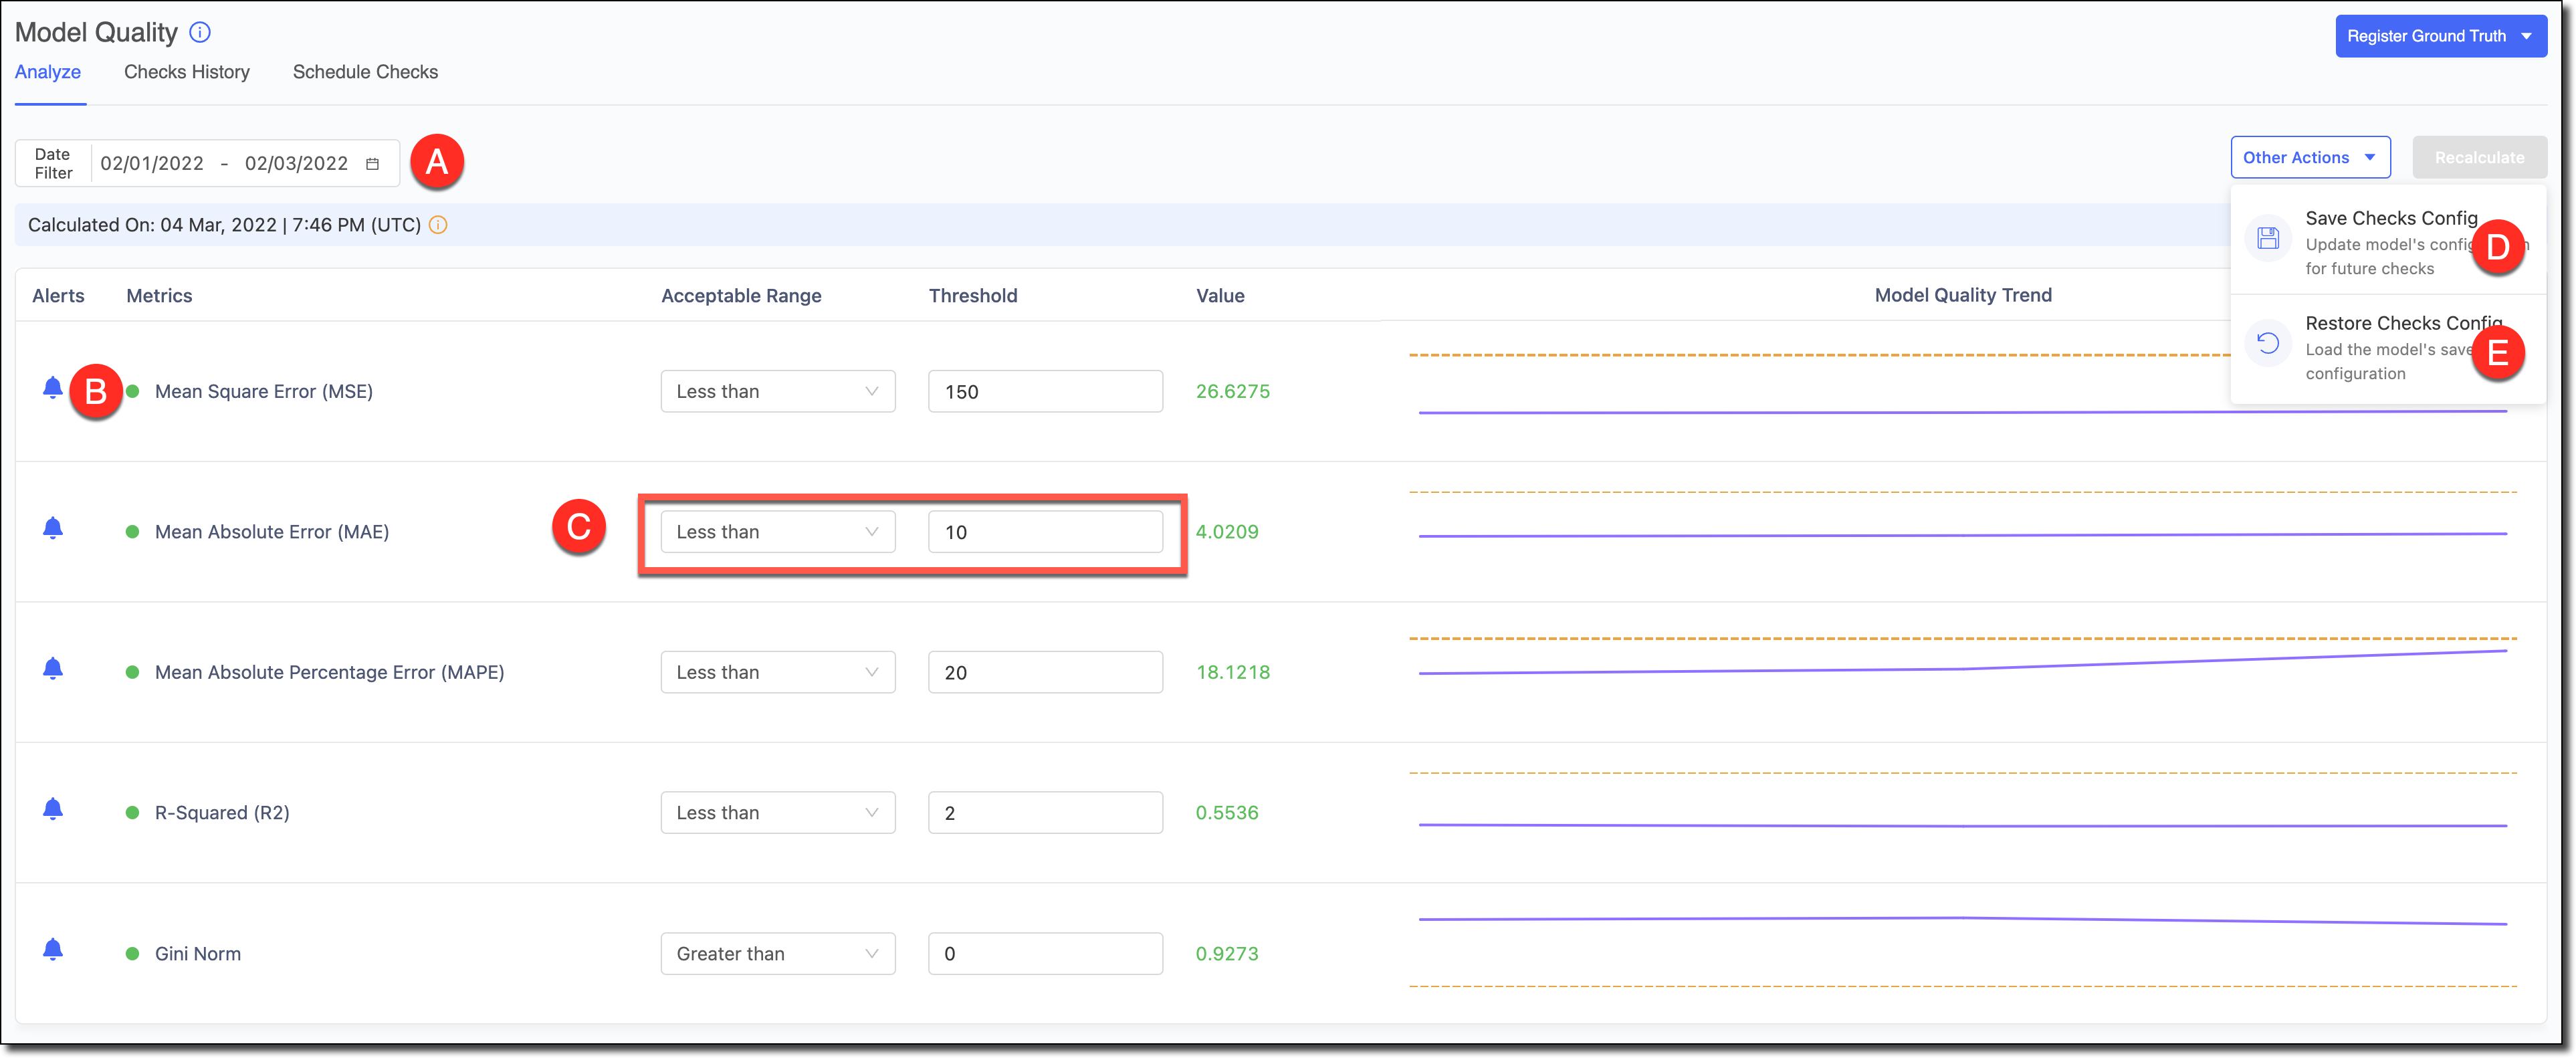The height and width of the screenshot is (1058, 2576).
Task: Click the Recalculate button
Action: pyautogui.click(x=2479, y=157)
